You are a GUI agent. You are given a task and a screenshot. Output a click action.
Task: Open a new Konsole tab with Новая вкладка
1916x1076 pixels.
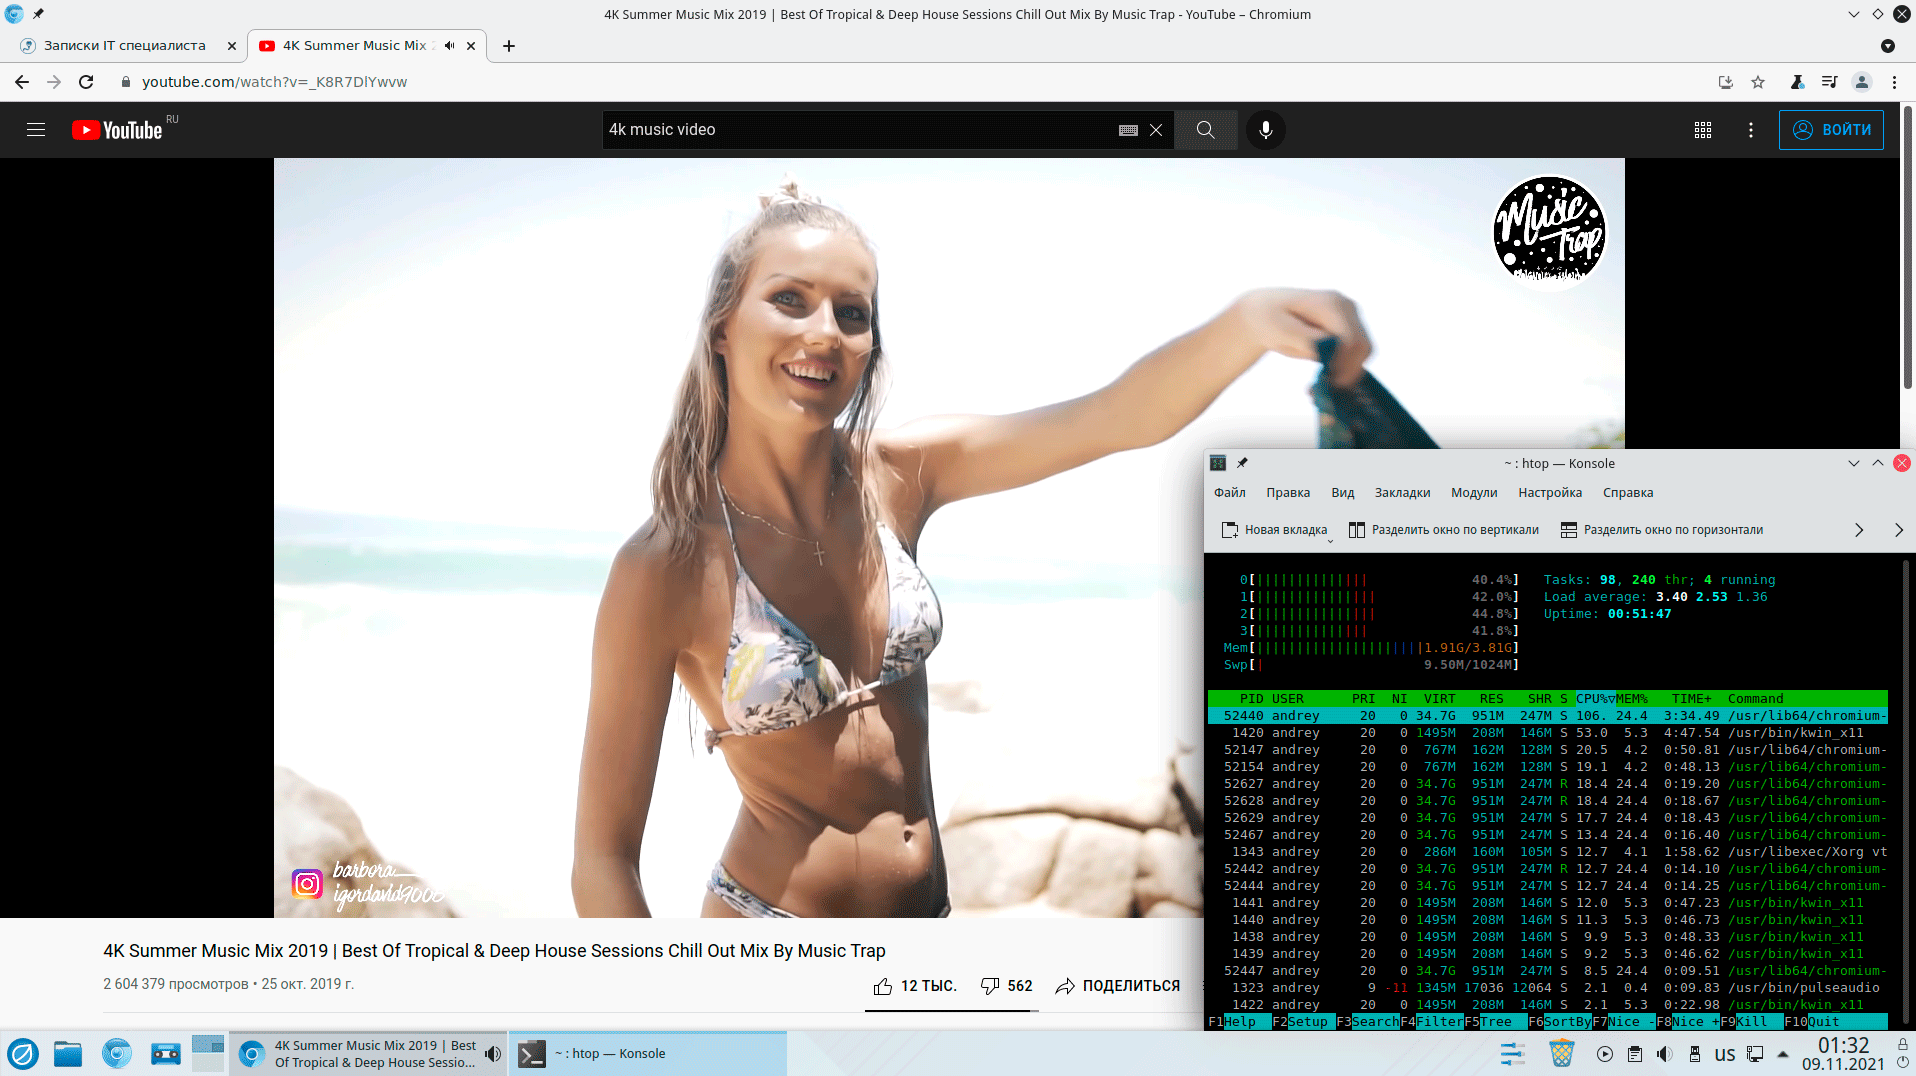1275,530
